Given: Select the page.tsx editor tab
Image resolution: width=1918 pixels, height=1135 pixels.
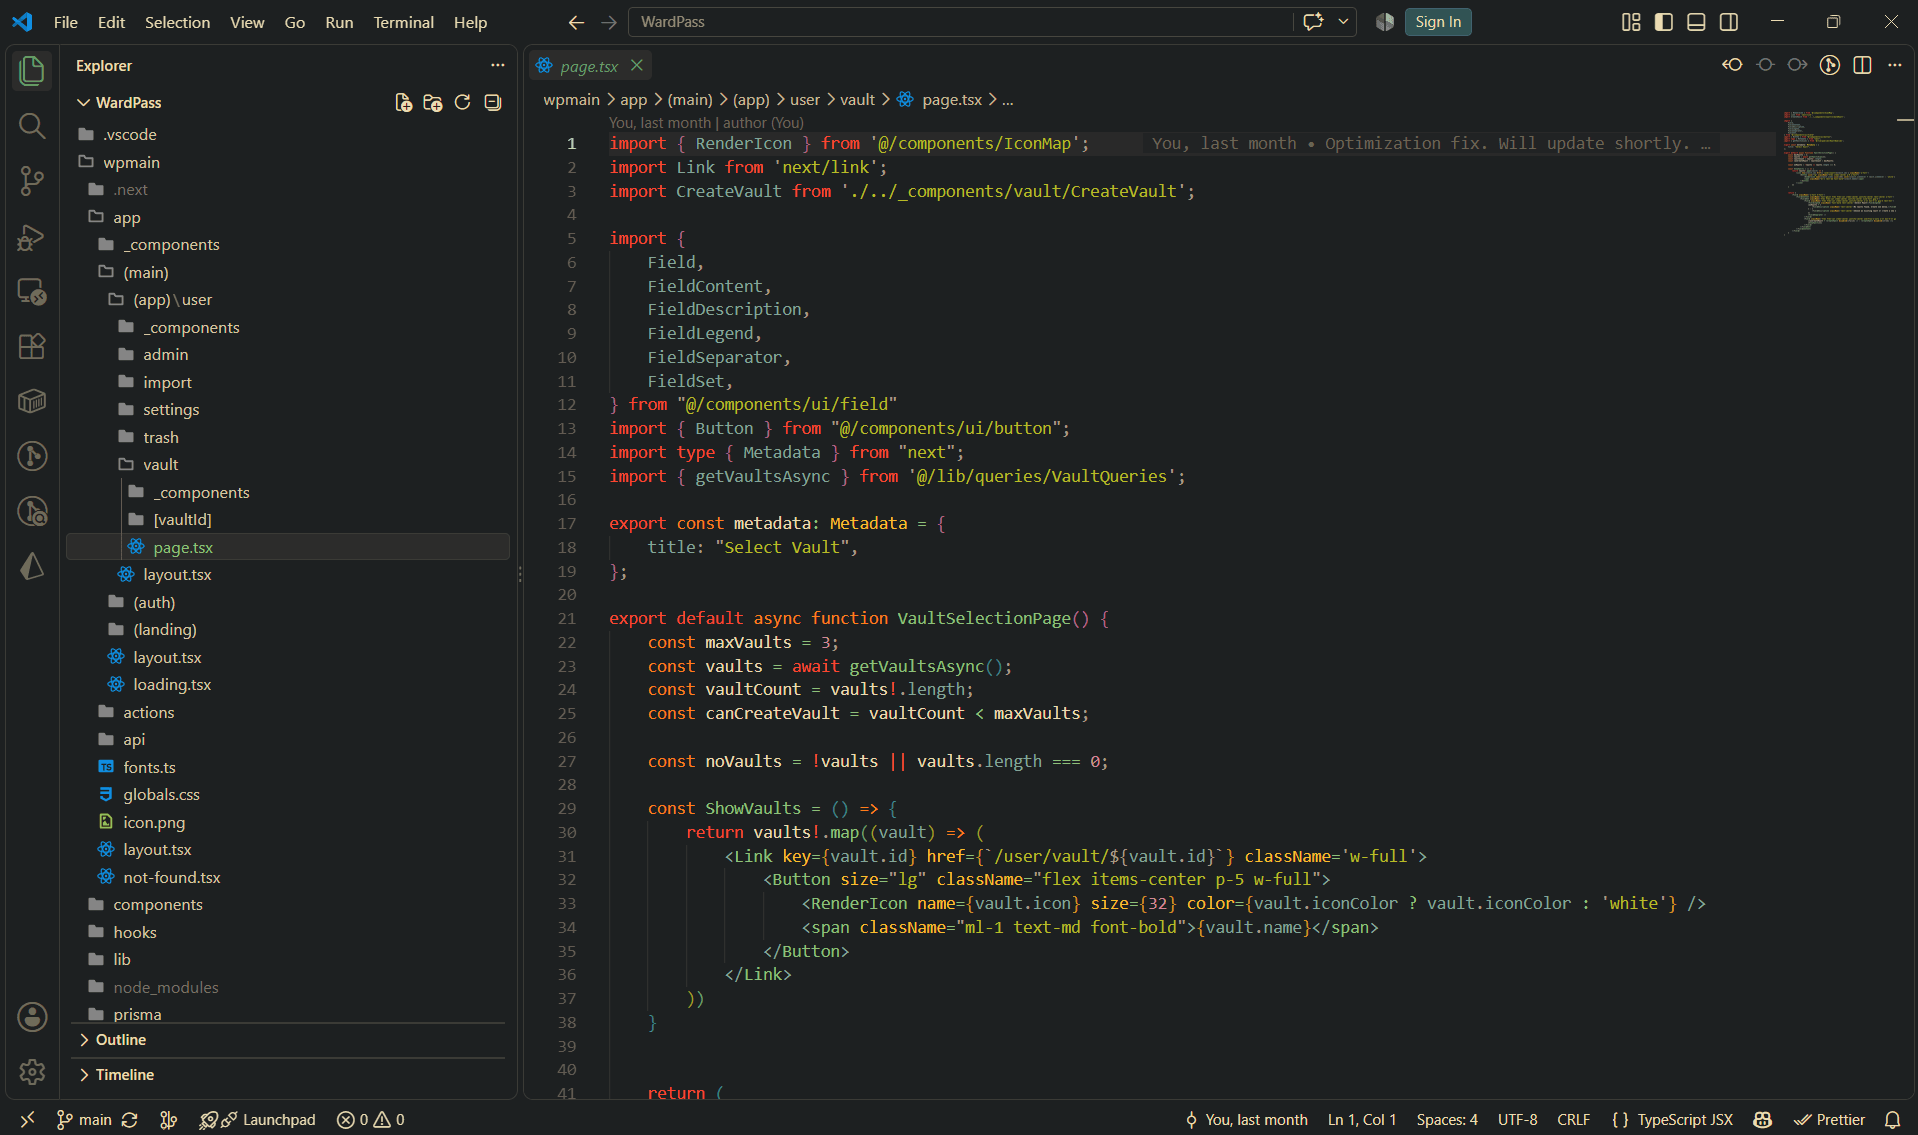Looking at the screenshot, I should click(x=589, y=66).
